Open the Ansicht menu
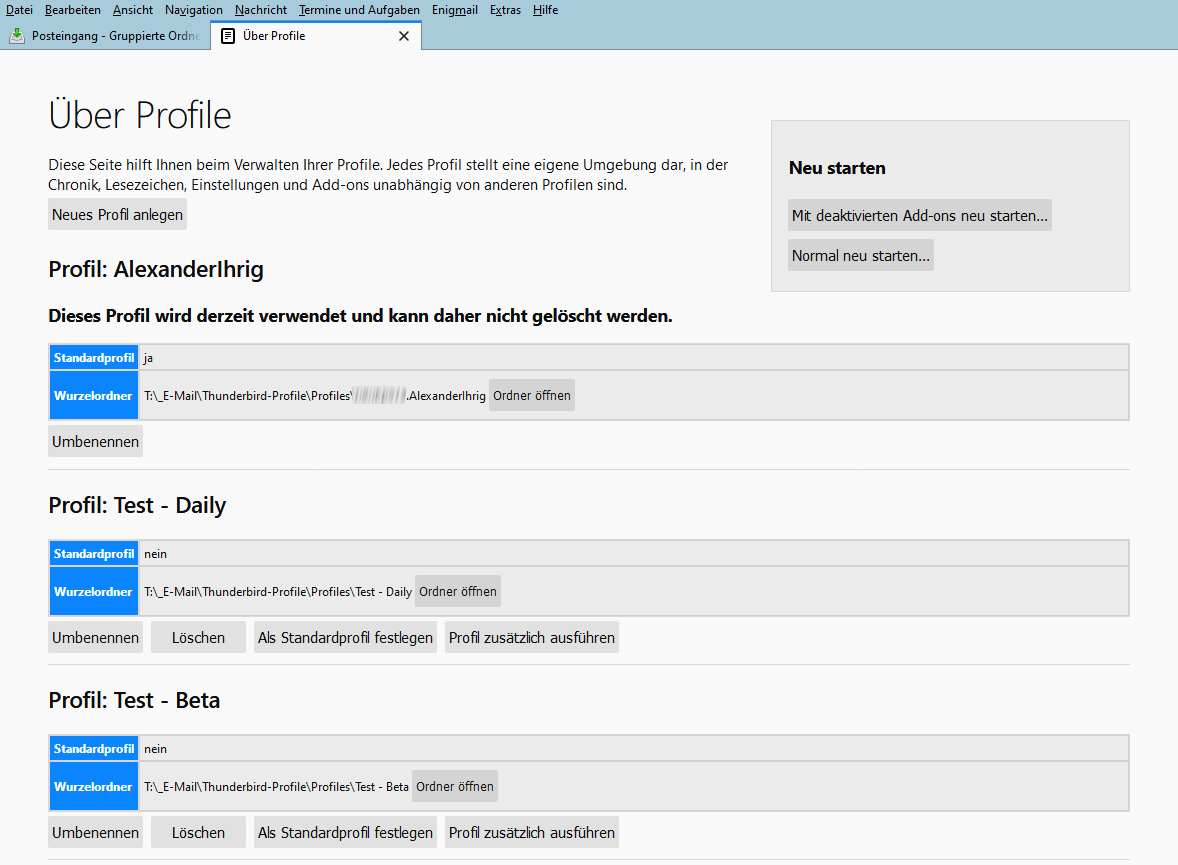The width and height of the screenshot is (1178, 865). (x=133, y=10)
